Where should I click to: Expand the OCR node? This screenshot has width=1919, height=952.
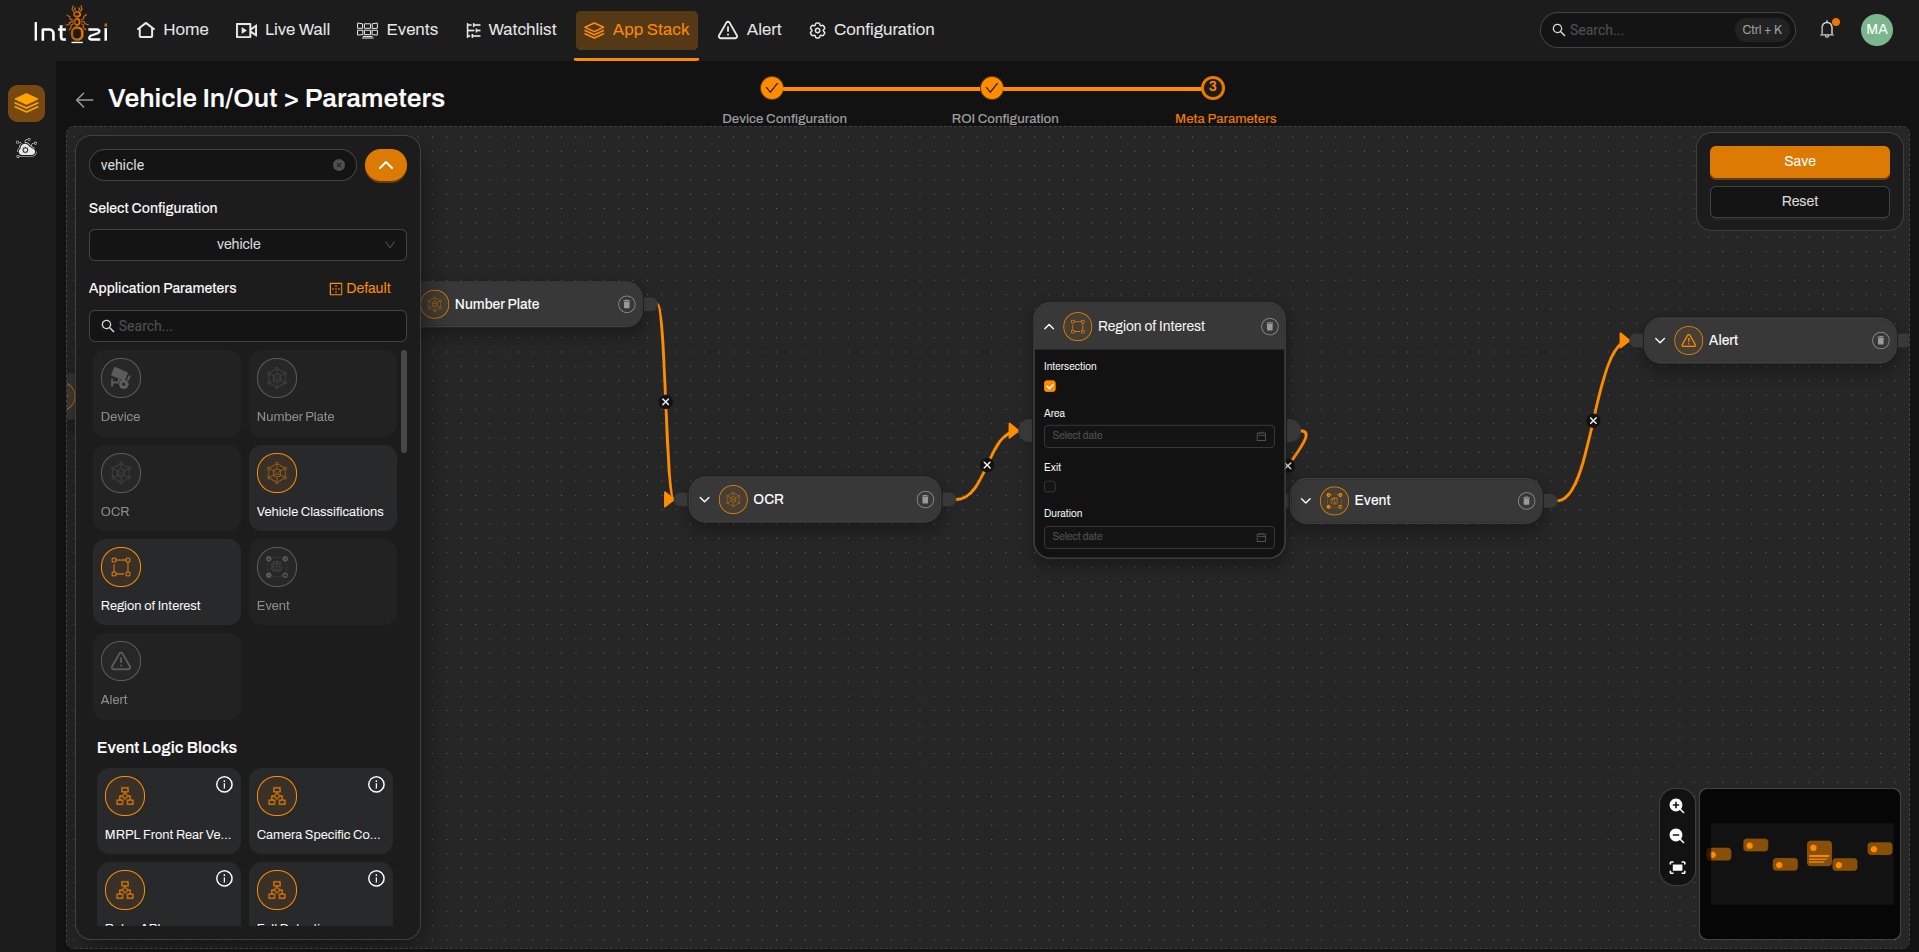tap(705, 500)
